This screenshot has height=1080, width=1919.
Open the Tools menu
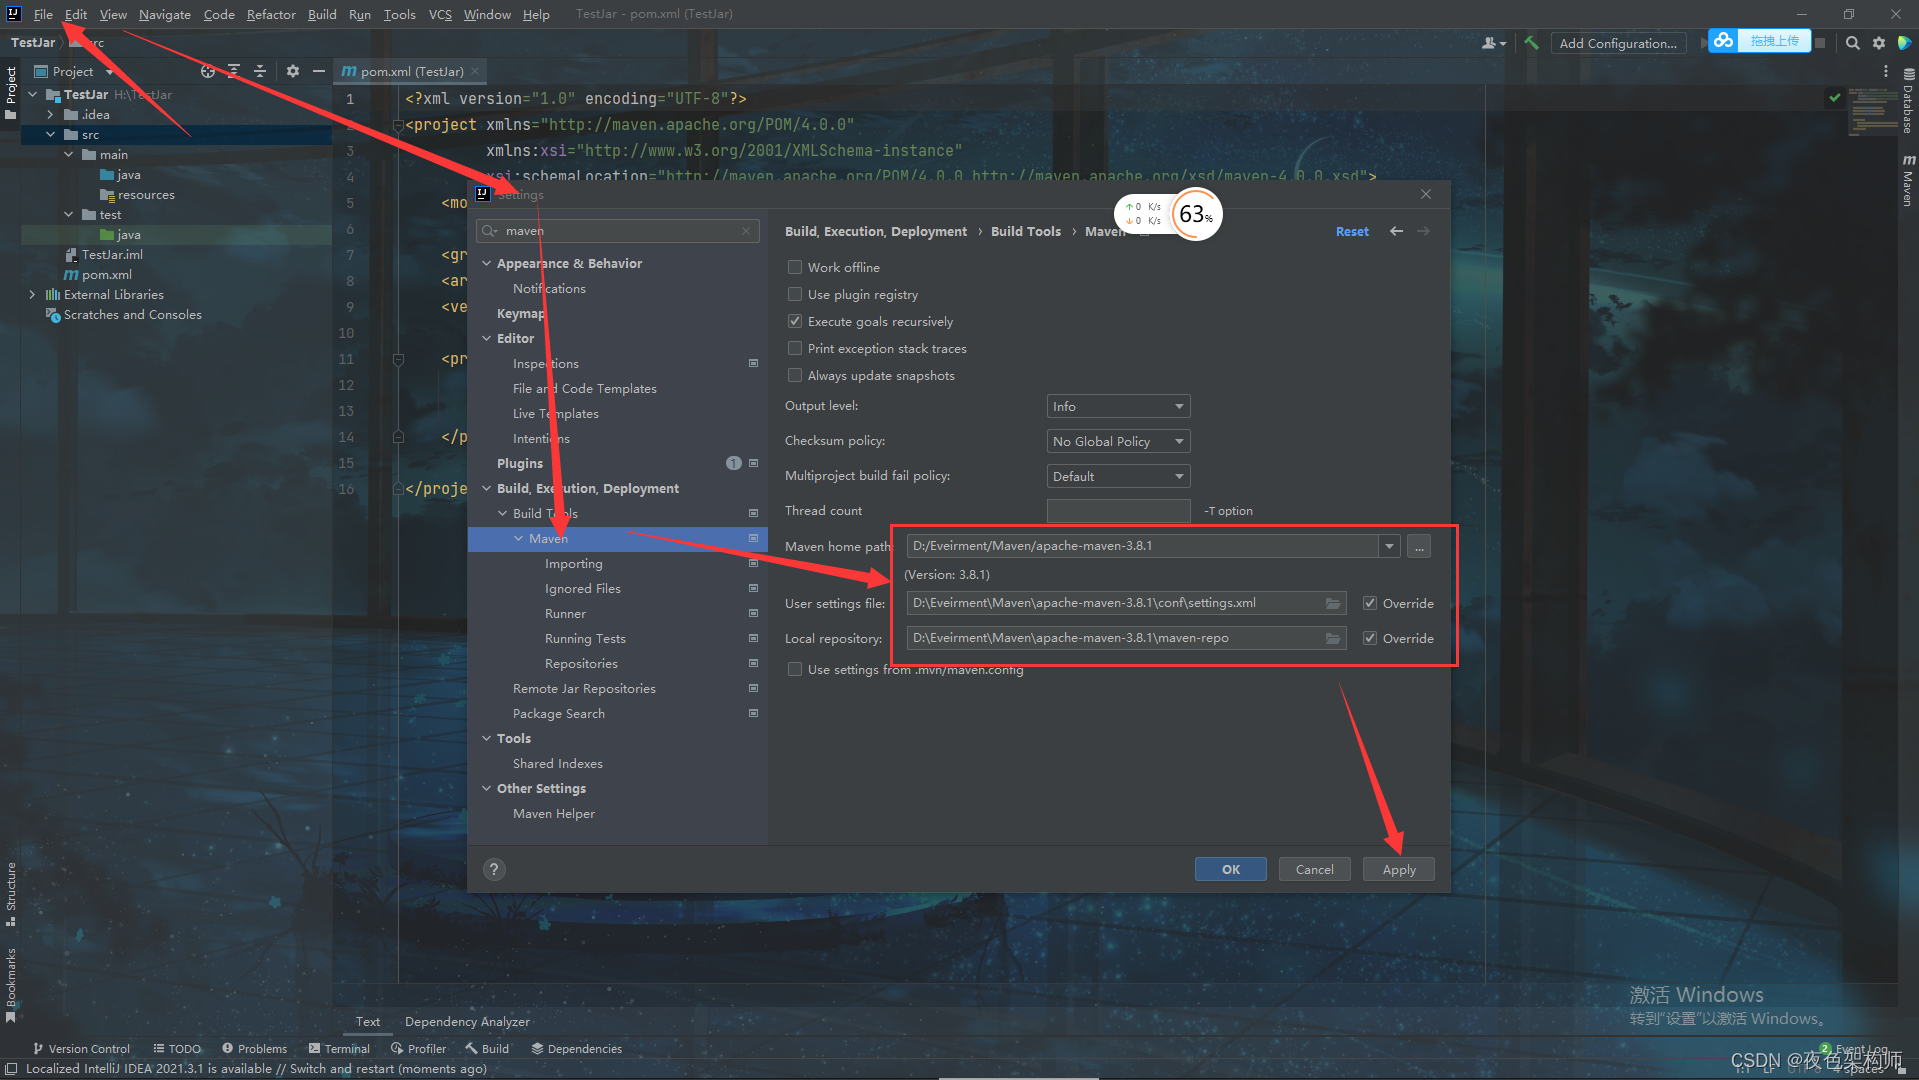pos(399,14)
